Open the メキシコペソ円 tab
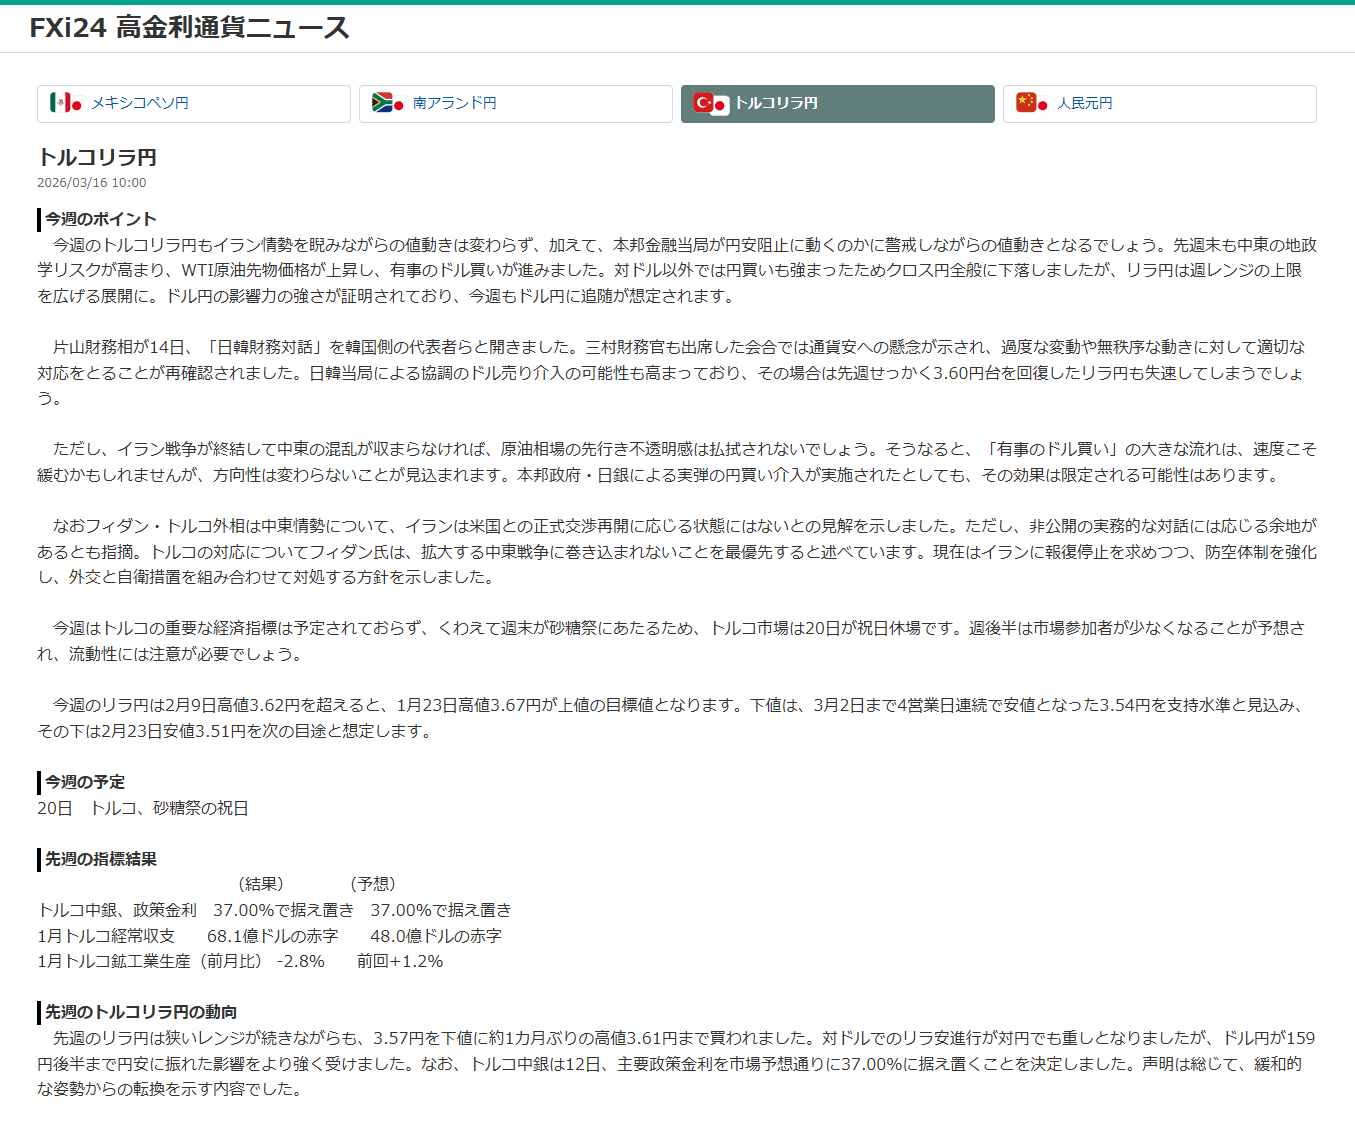 [194, 104]
